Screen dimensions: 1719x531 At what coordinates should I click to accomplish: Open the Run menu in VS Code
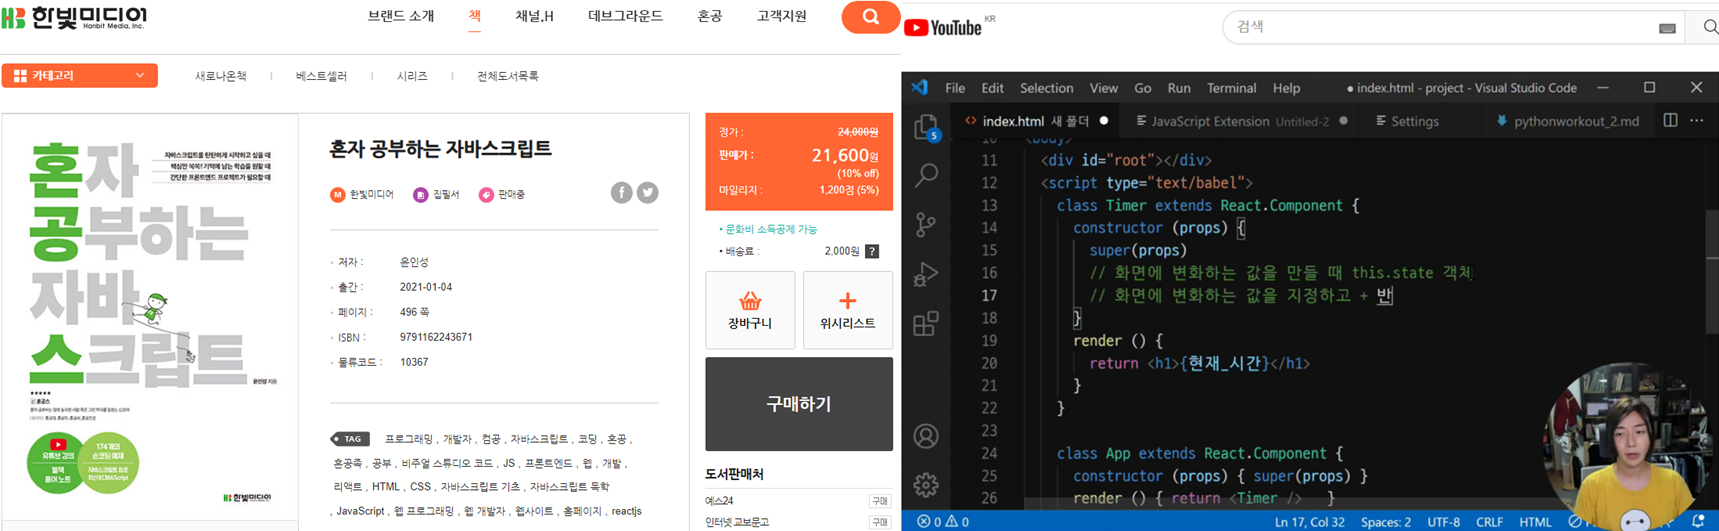(1179, 88)
